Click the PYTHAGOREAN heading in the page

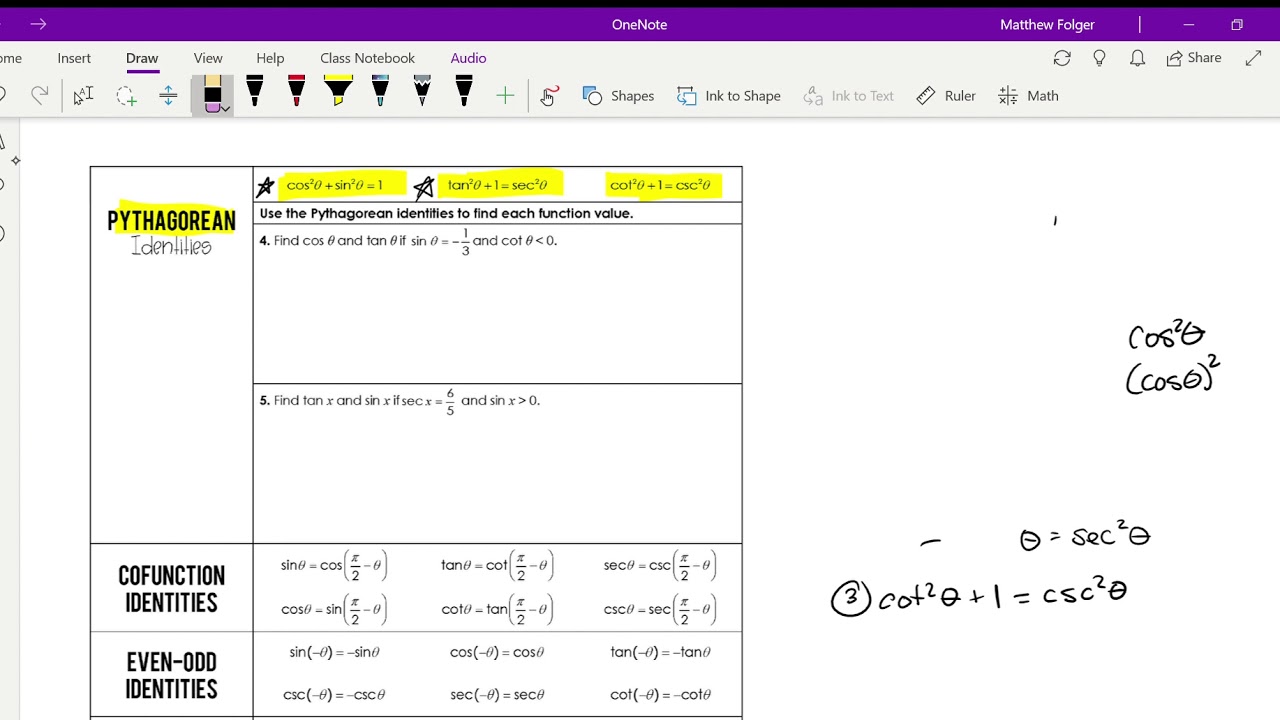[x=171, y=221]
